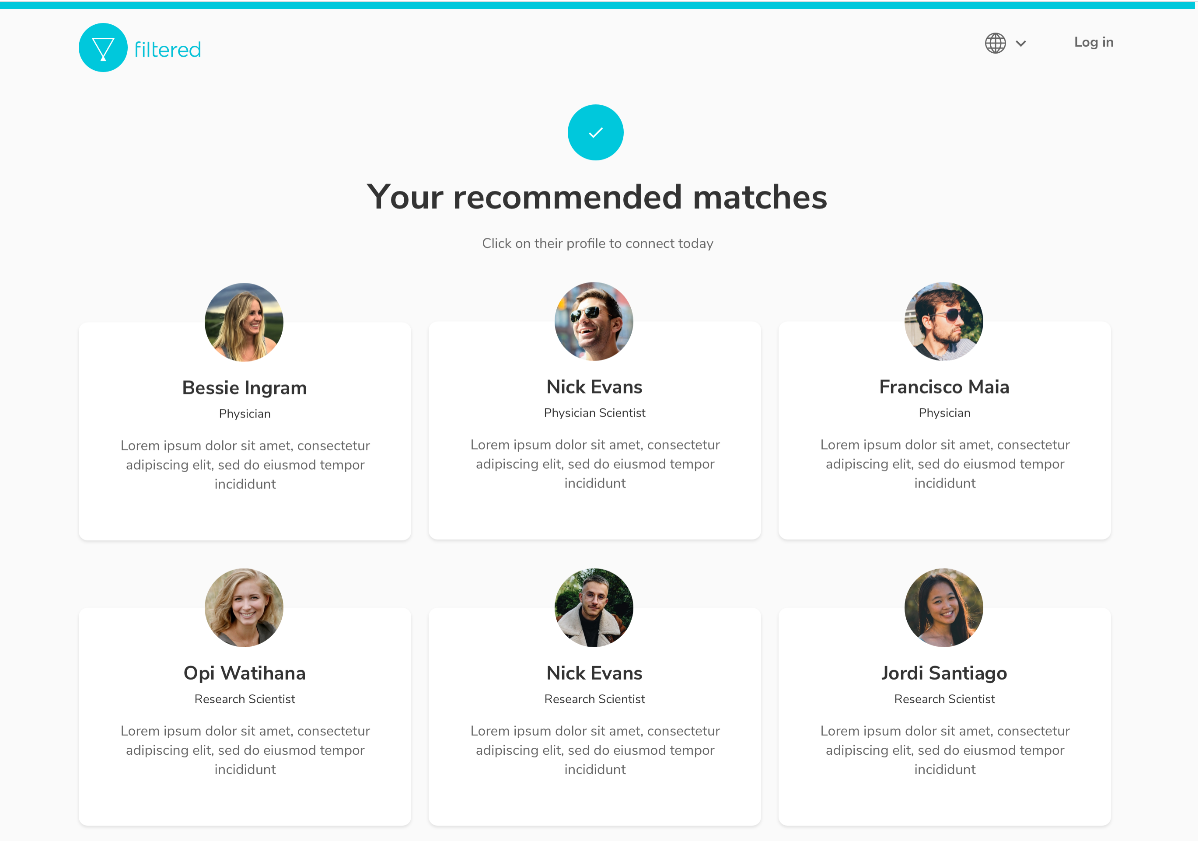
Task: Click the globe language icon
Action: [995, 43]
